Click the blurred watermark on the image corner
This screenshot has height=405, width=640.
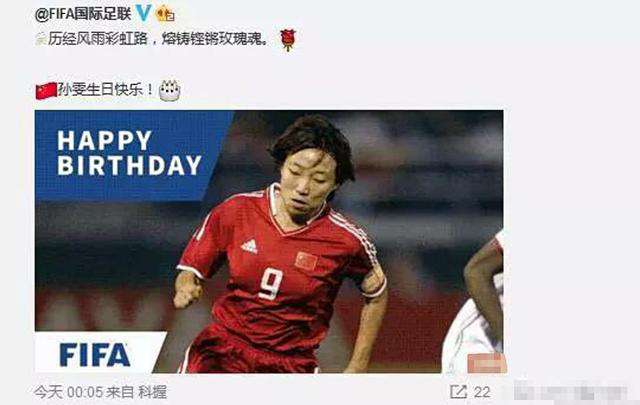click(487, 363)
